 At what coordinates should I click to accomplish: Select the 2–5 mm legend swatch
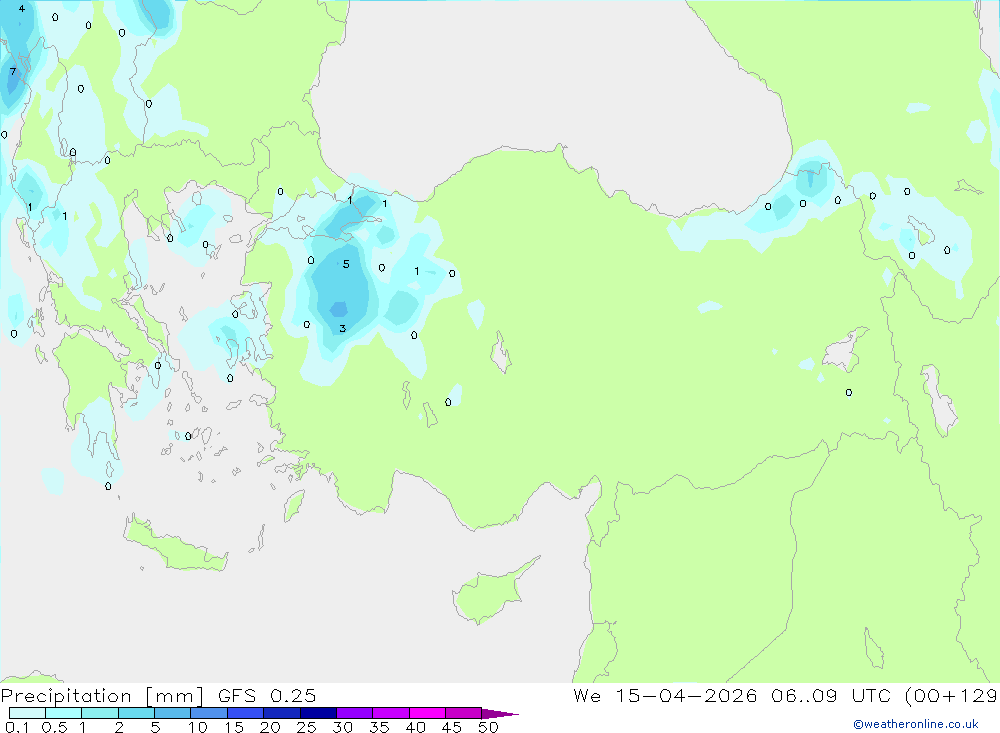pos(136,713)
